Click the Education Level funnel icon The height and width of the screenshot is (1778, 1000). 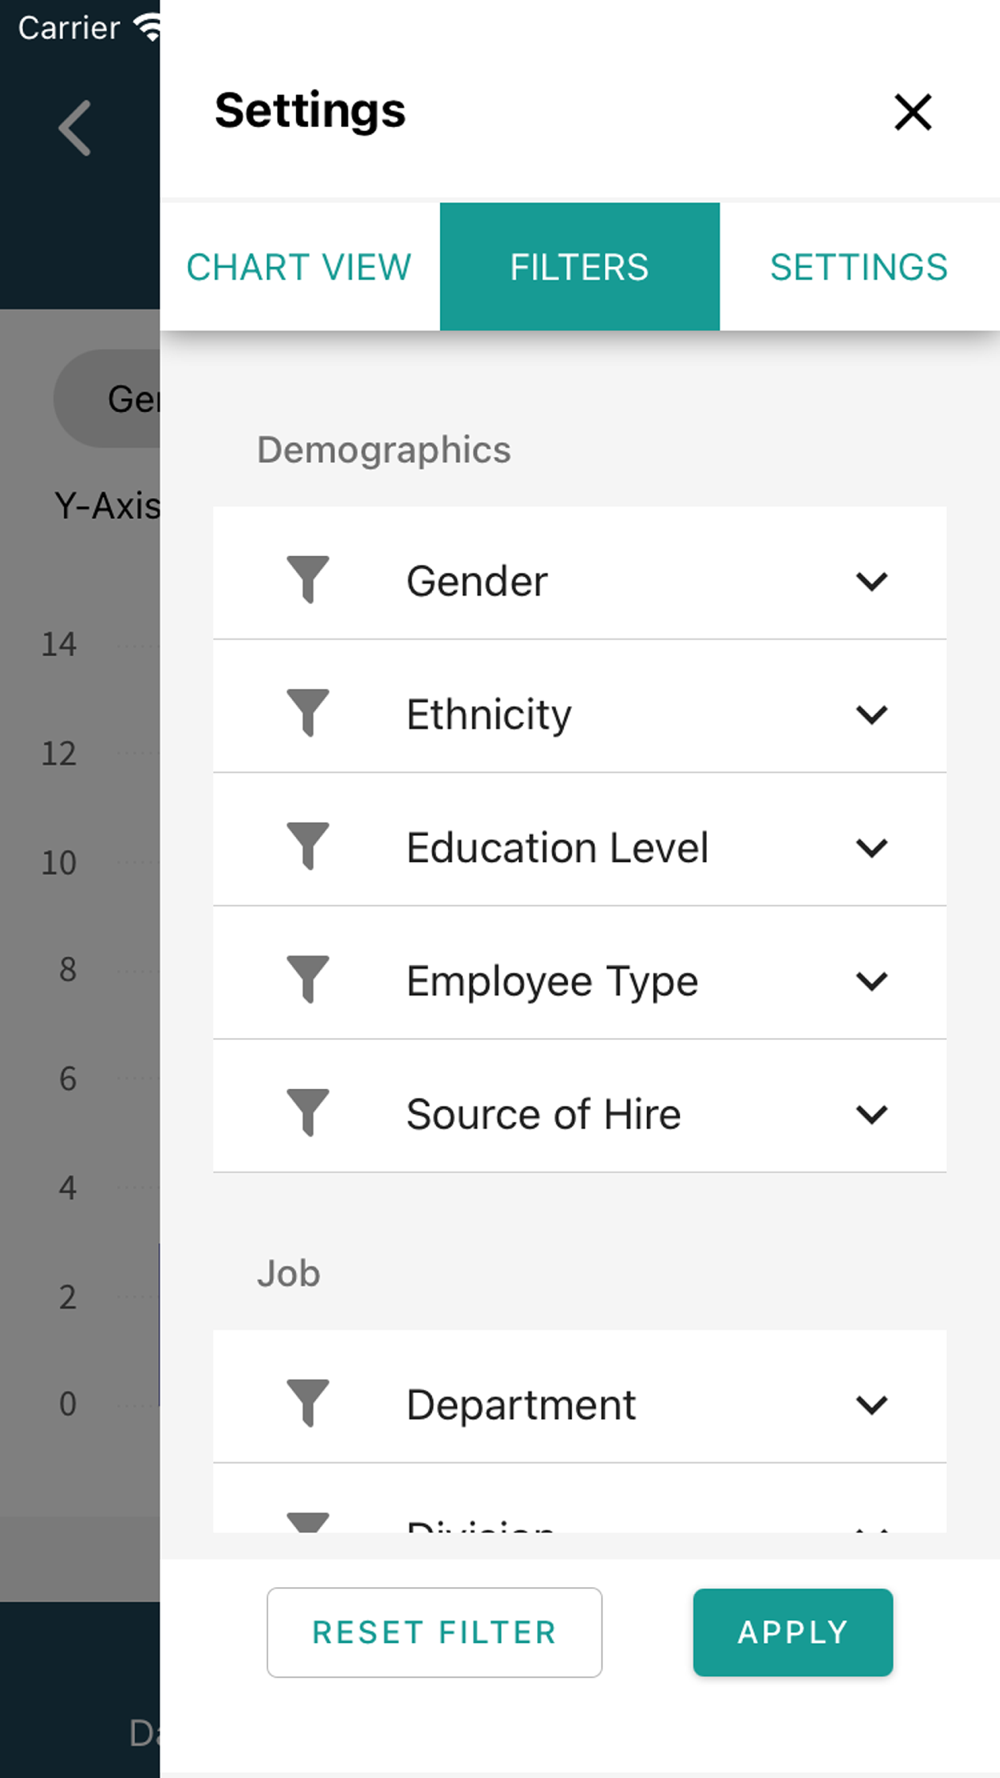pos(308,846)
